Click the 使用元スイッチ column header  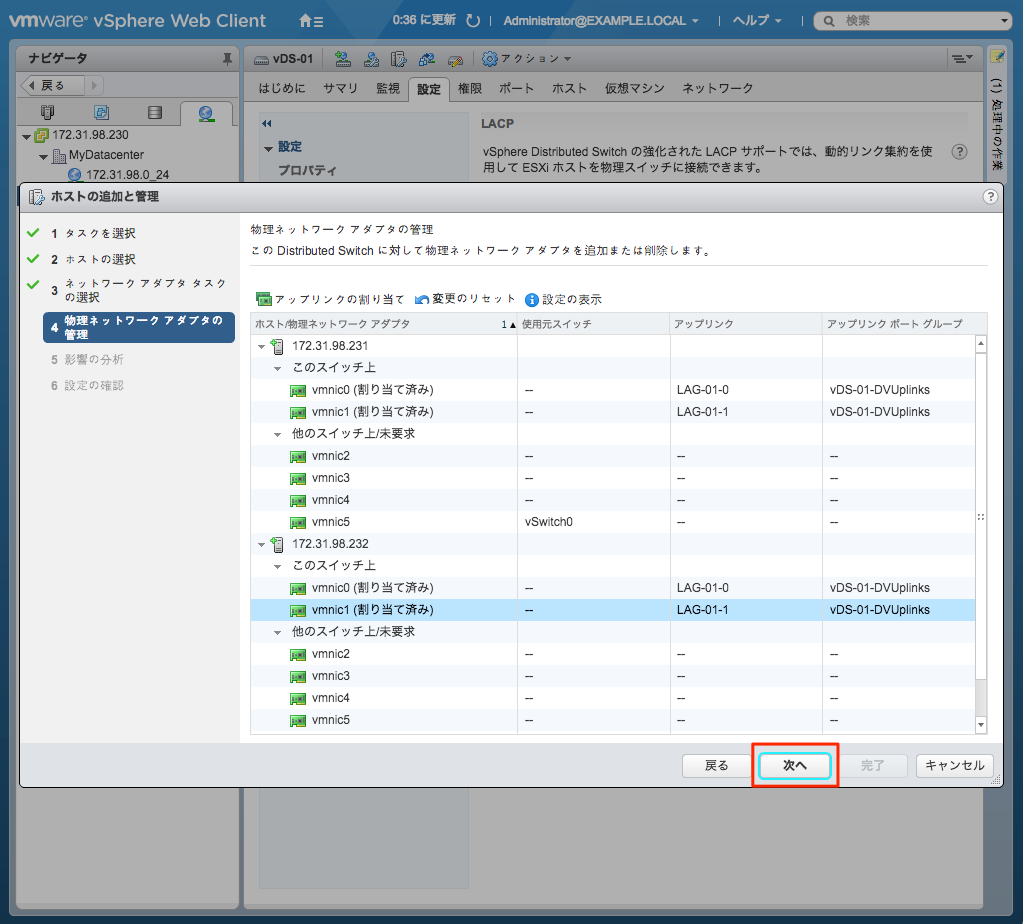[594, 324]
